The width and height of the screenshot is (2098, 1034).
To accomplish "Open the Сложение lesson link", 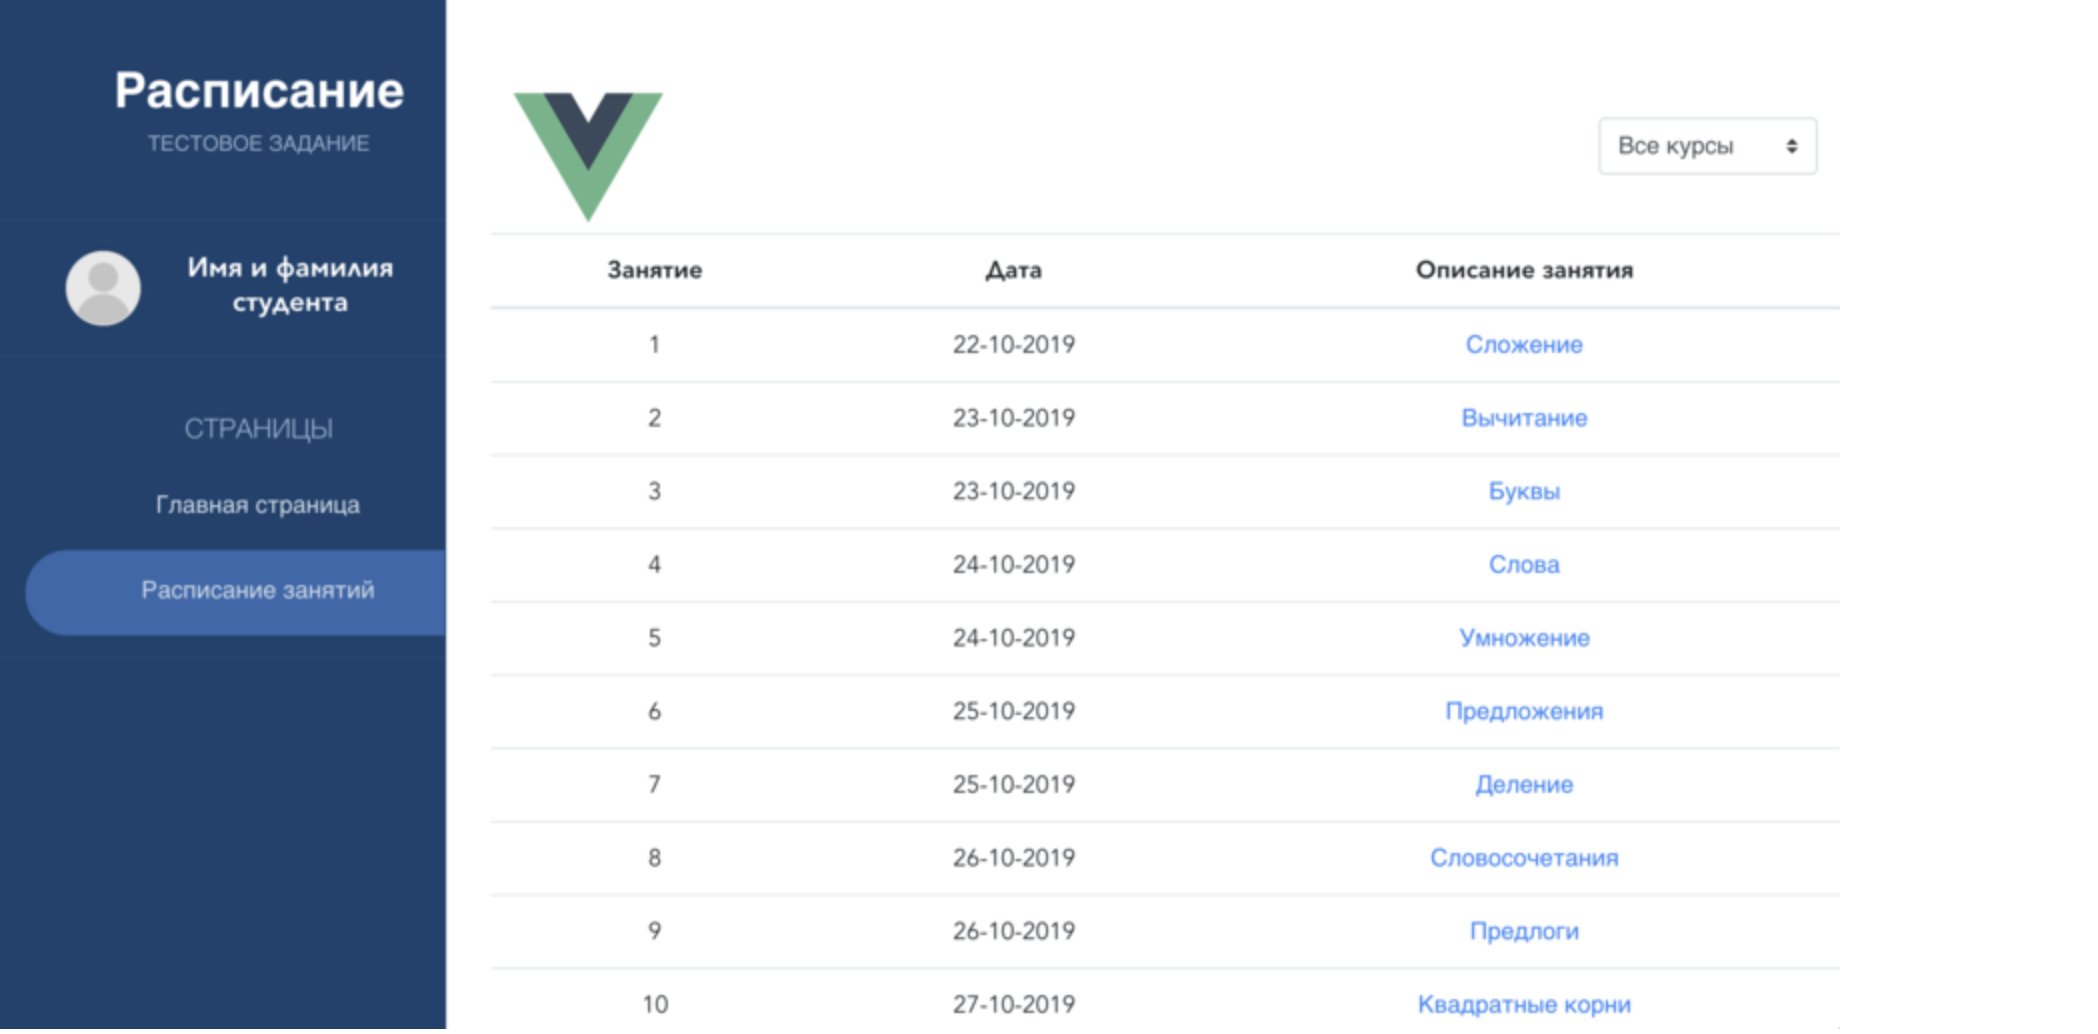I will point(1523,344).
